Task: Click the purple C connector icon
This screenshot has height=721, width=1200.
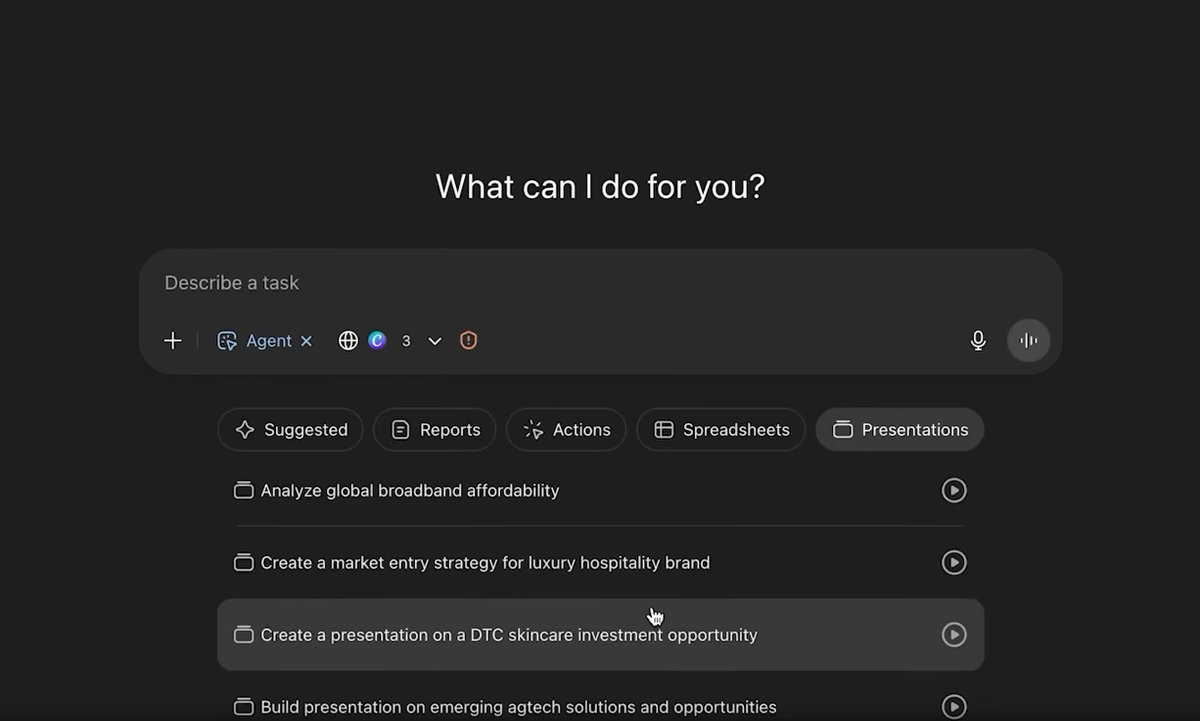Action: (377, 341)
